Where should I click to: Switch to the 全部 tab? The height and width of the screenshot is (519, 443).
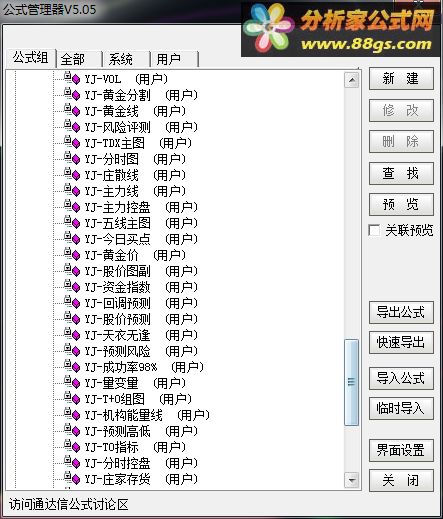coord(79,60)
